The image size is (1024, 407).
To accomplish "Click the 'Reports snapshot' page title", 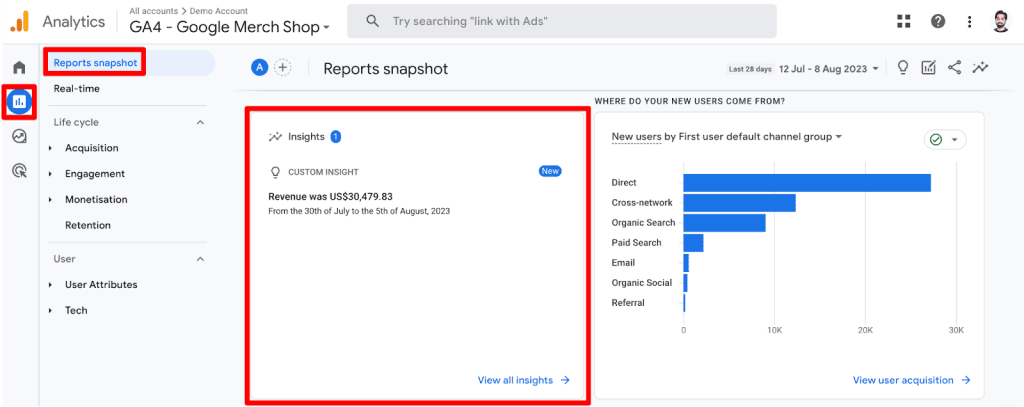I will 386,69.
